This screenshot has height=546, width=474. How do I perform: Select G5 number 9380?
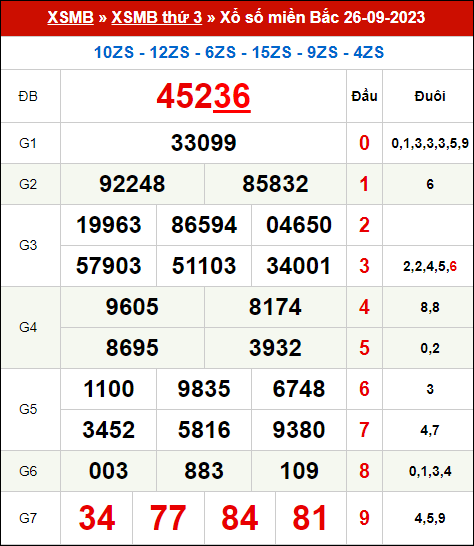298,429
